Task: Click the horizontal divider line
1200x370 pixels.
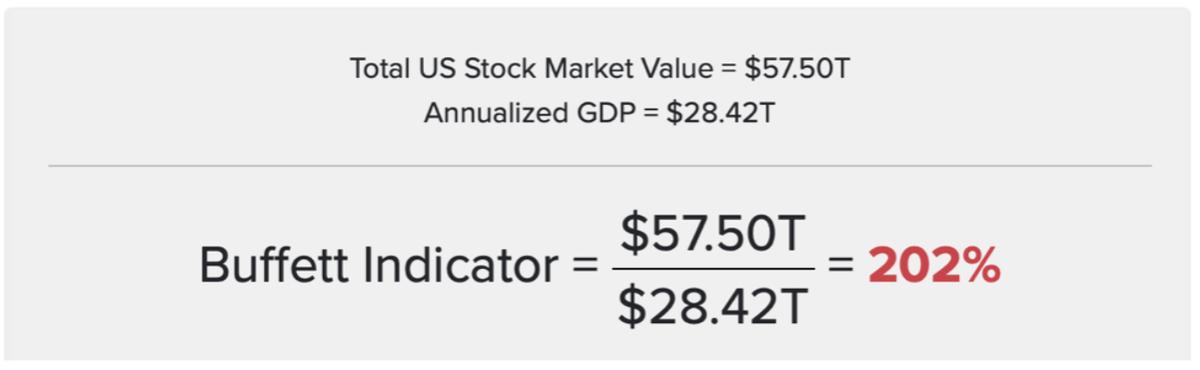Action: [600, 165]
